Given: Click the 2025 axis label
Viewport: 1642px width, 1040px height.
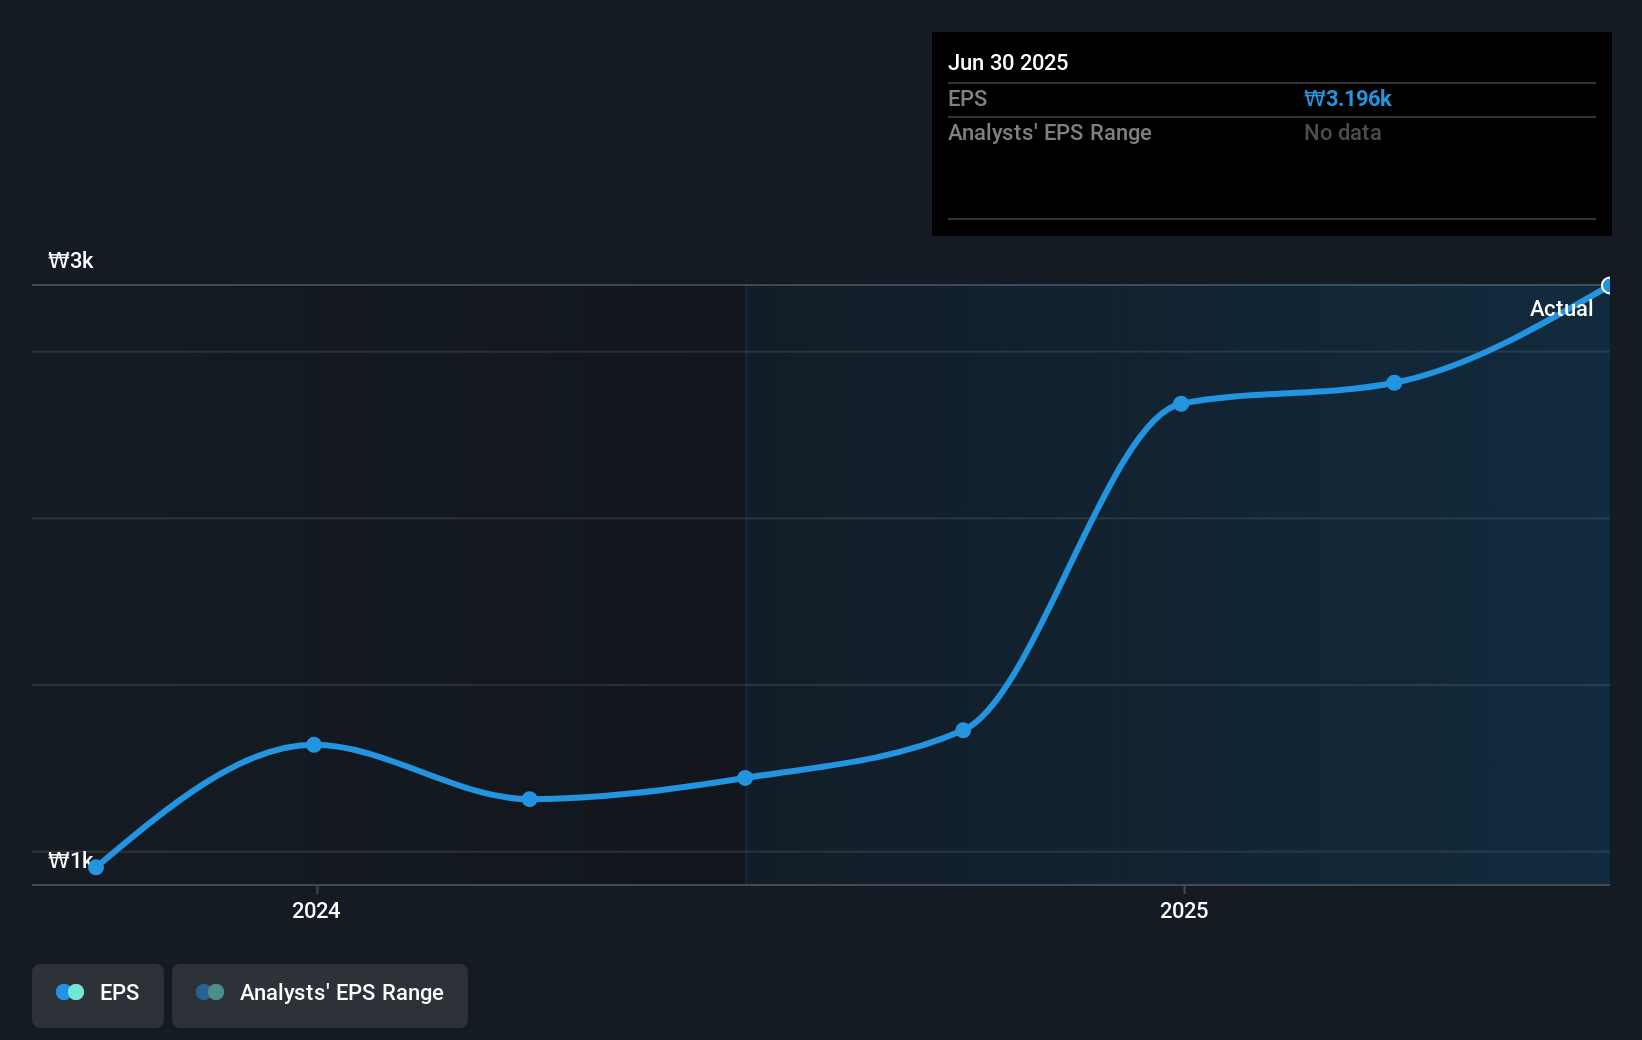Looking at the screenshot, I should (x=1184, y=911).
